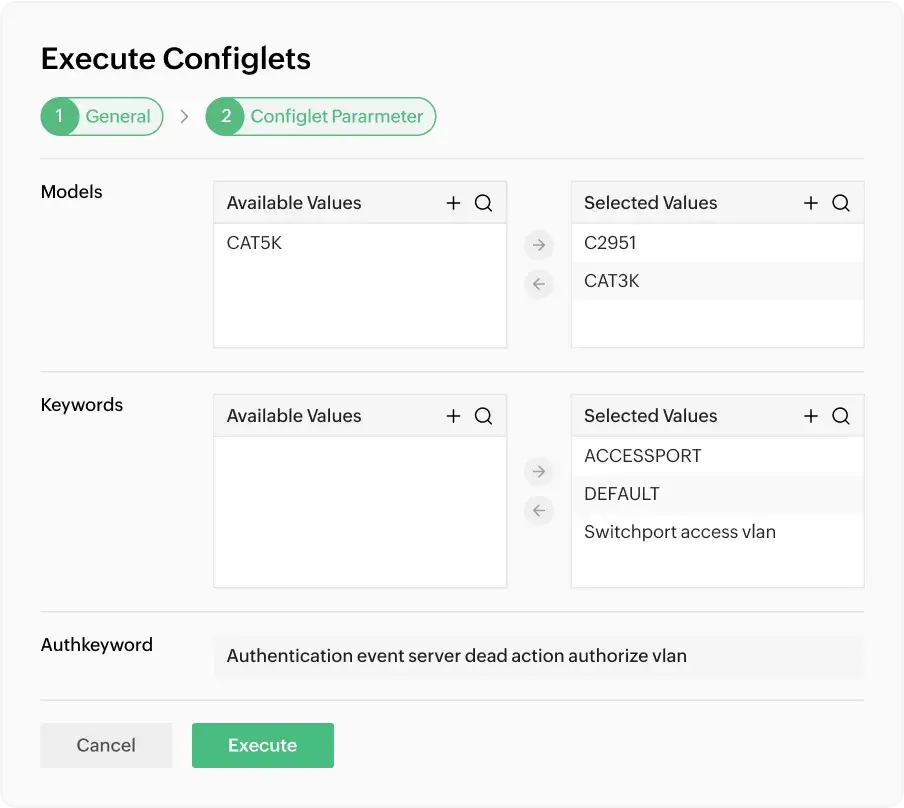This screenshot has height=808, width=904.
Task: Select Switchport access vlan keyword
Action: pos(717,532)
